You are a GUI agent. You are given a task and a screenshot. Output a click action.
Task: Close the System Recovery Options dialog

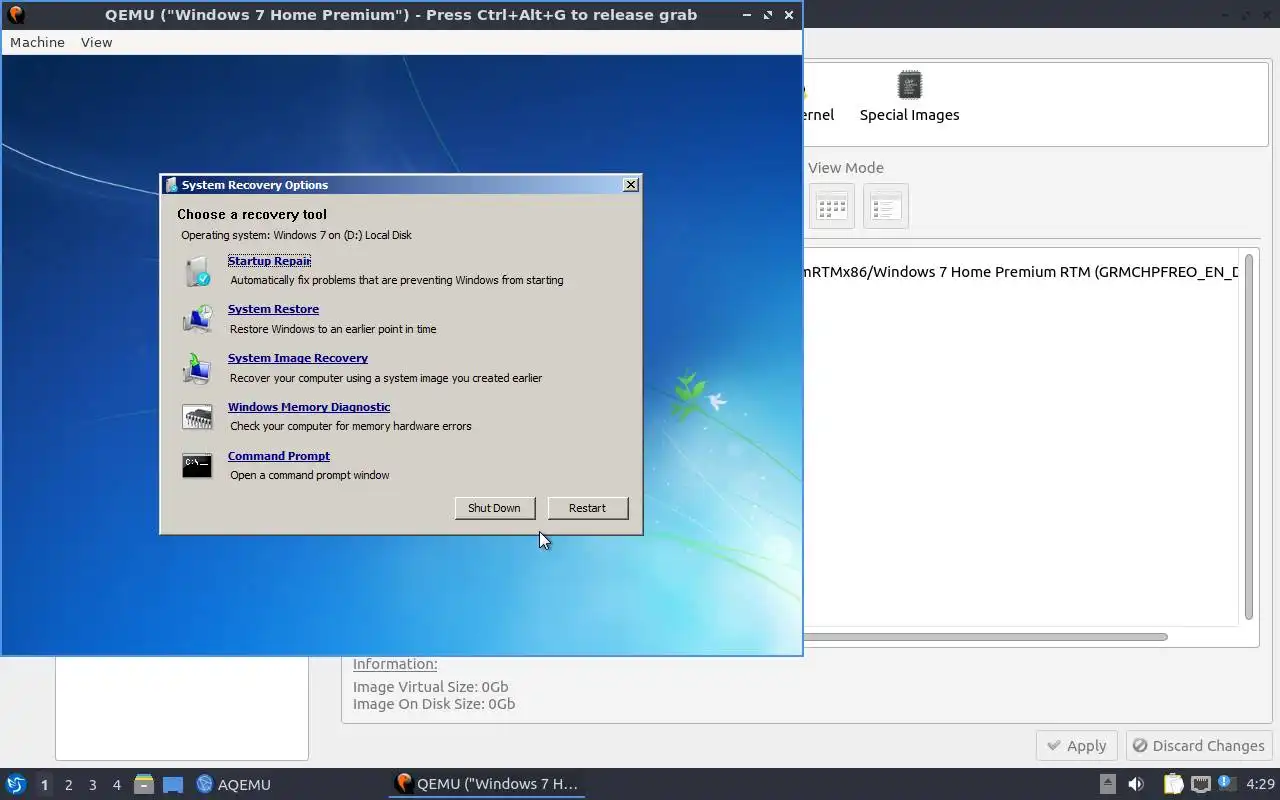coord(631,185)
